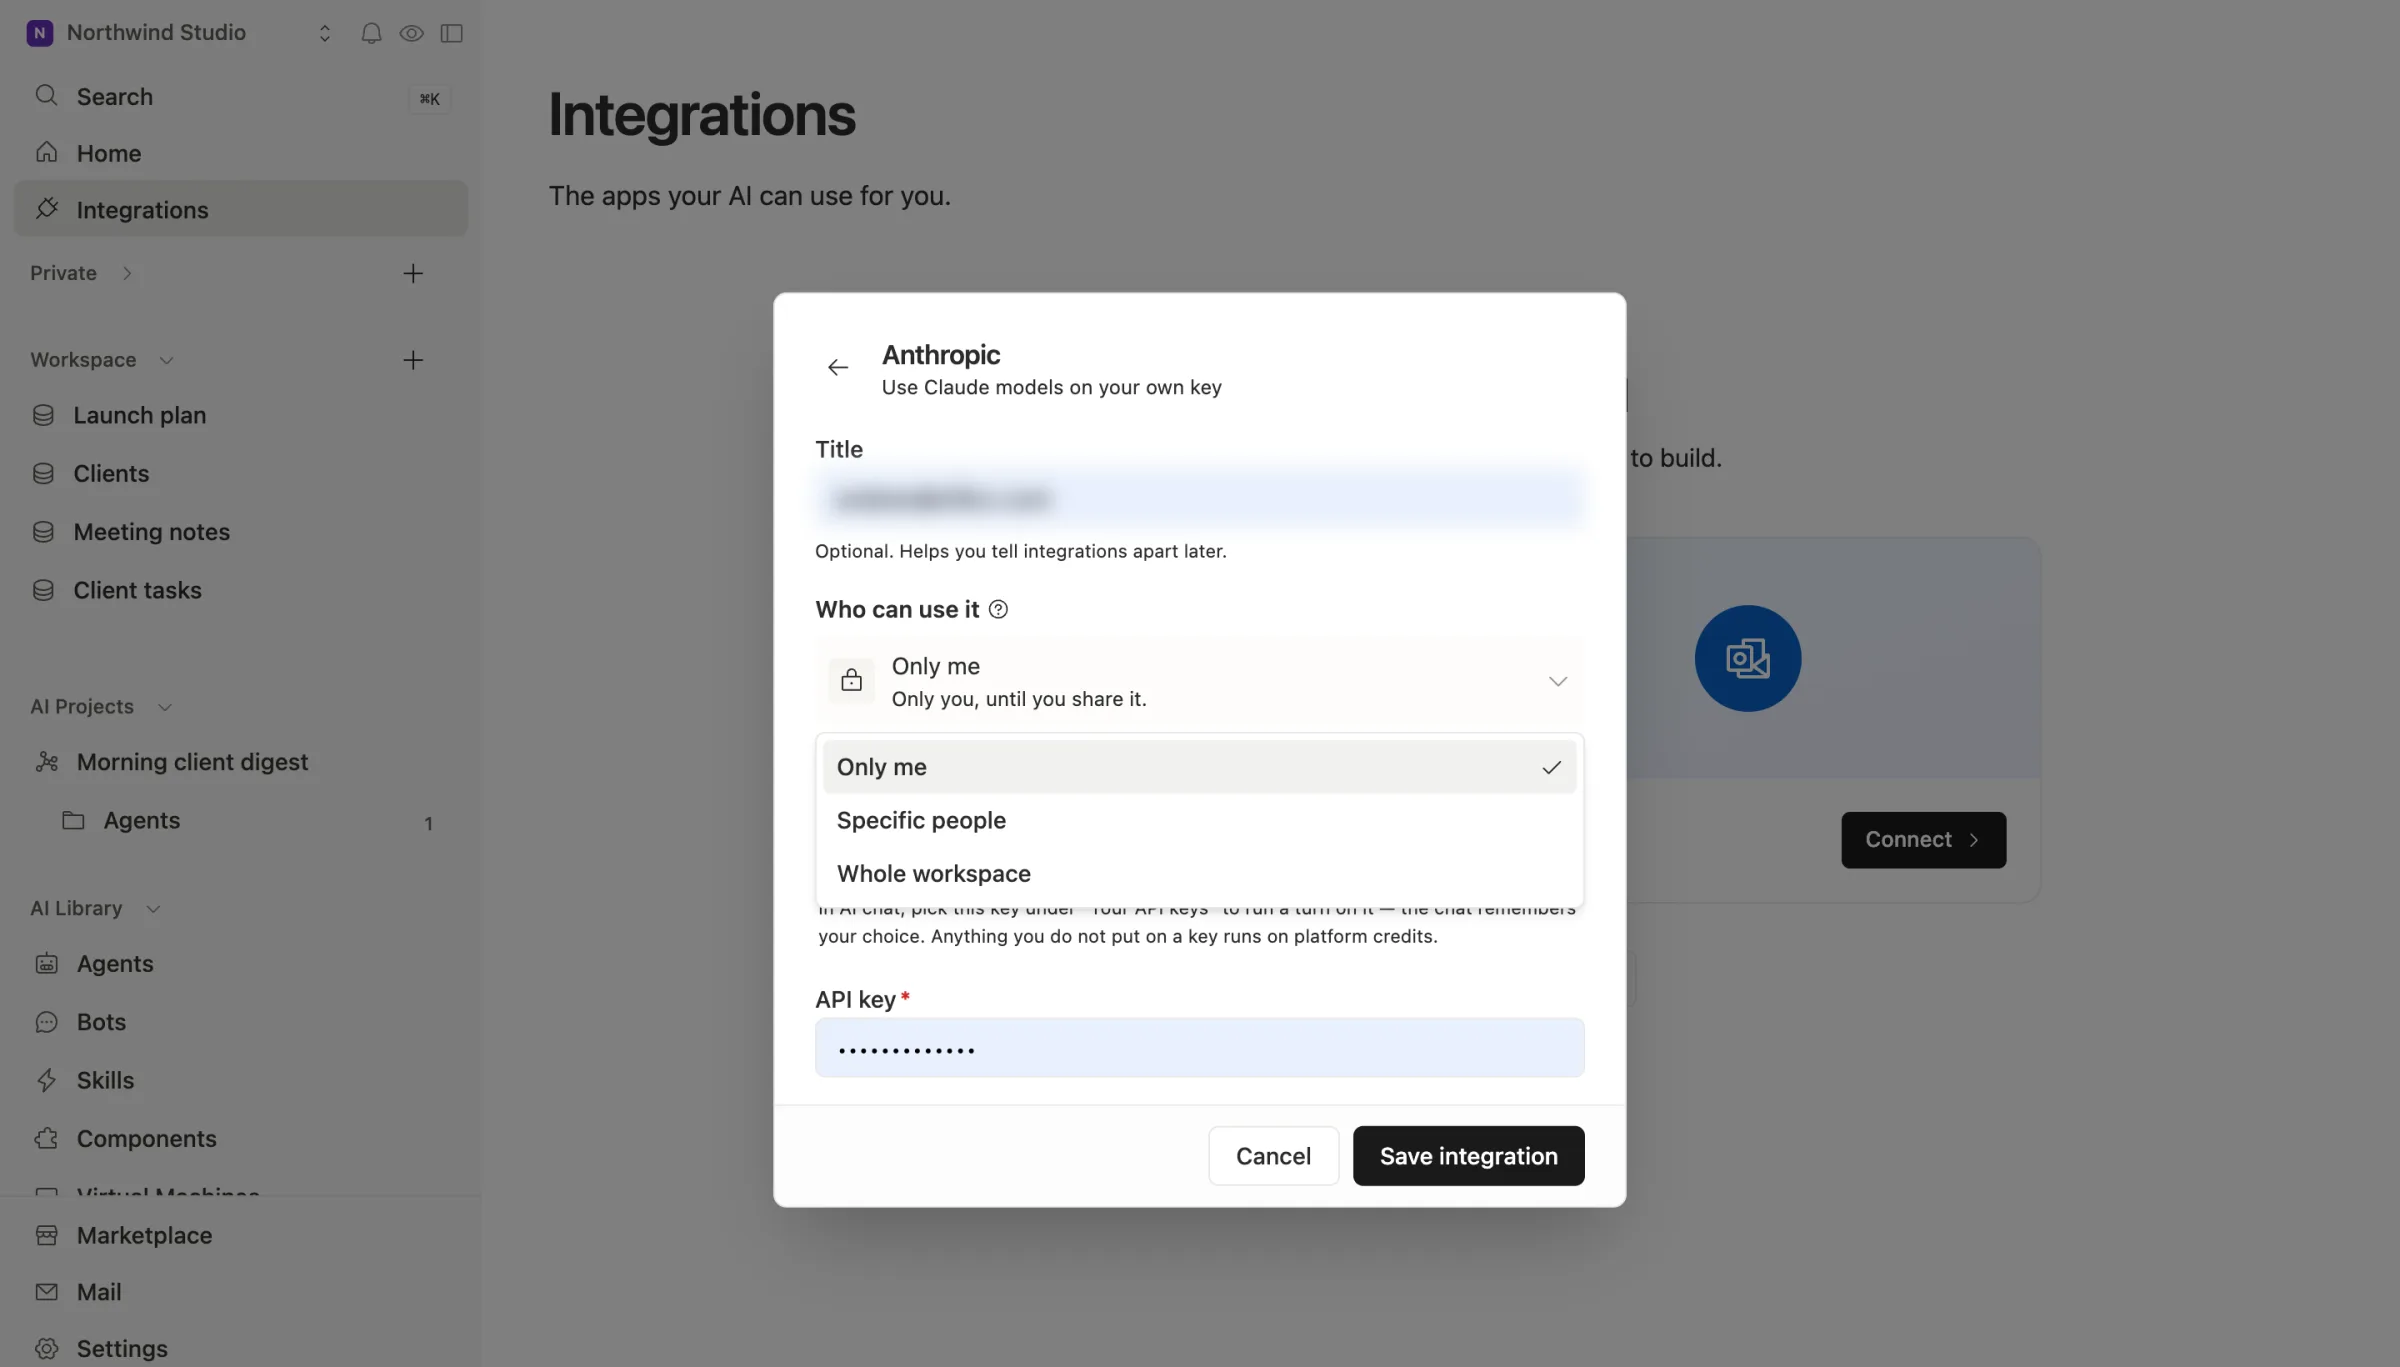Collapse sidebar with the panel icon
Screen dimensions: 2400x1367
coord(452,33)
